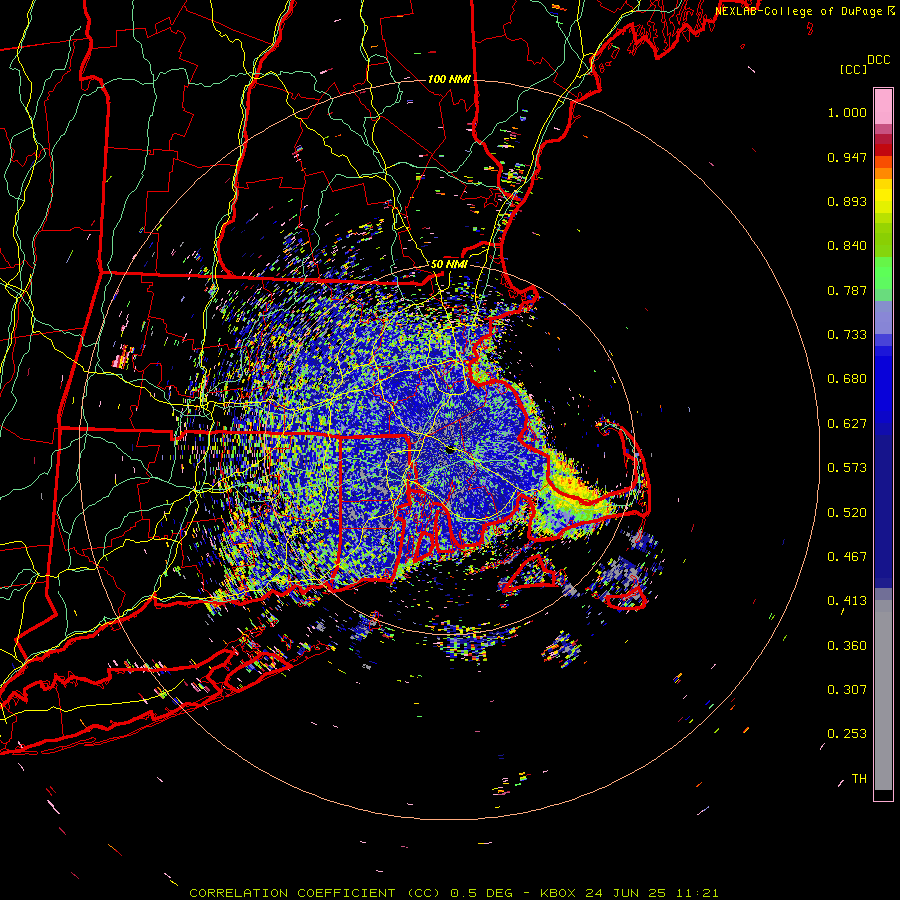Click the 1.000 value on the color scale
The height and width of the screenshot is (900, 900).
[847, 112]
